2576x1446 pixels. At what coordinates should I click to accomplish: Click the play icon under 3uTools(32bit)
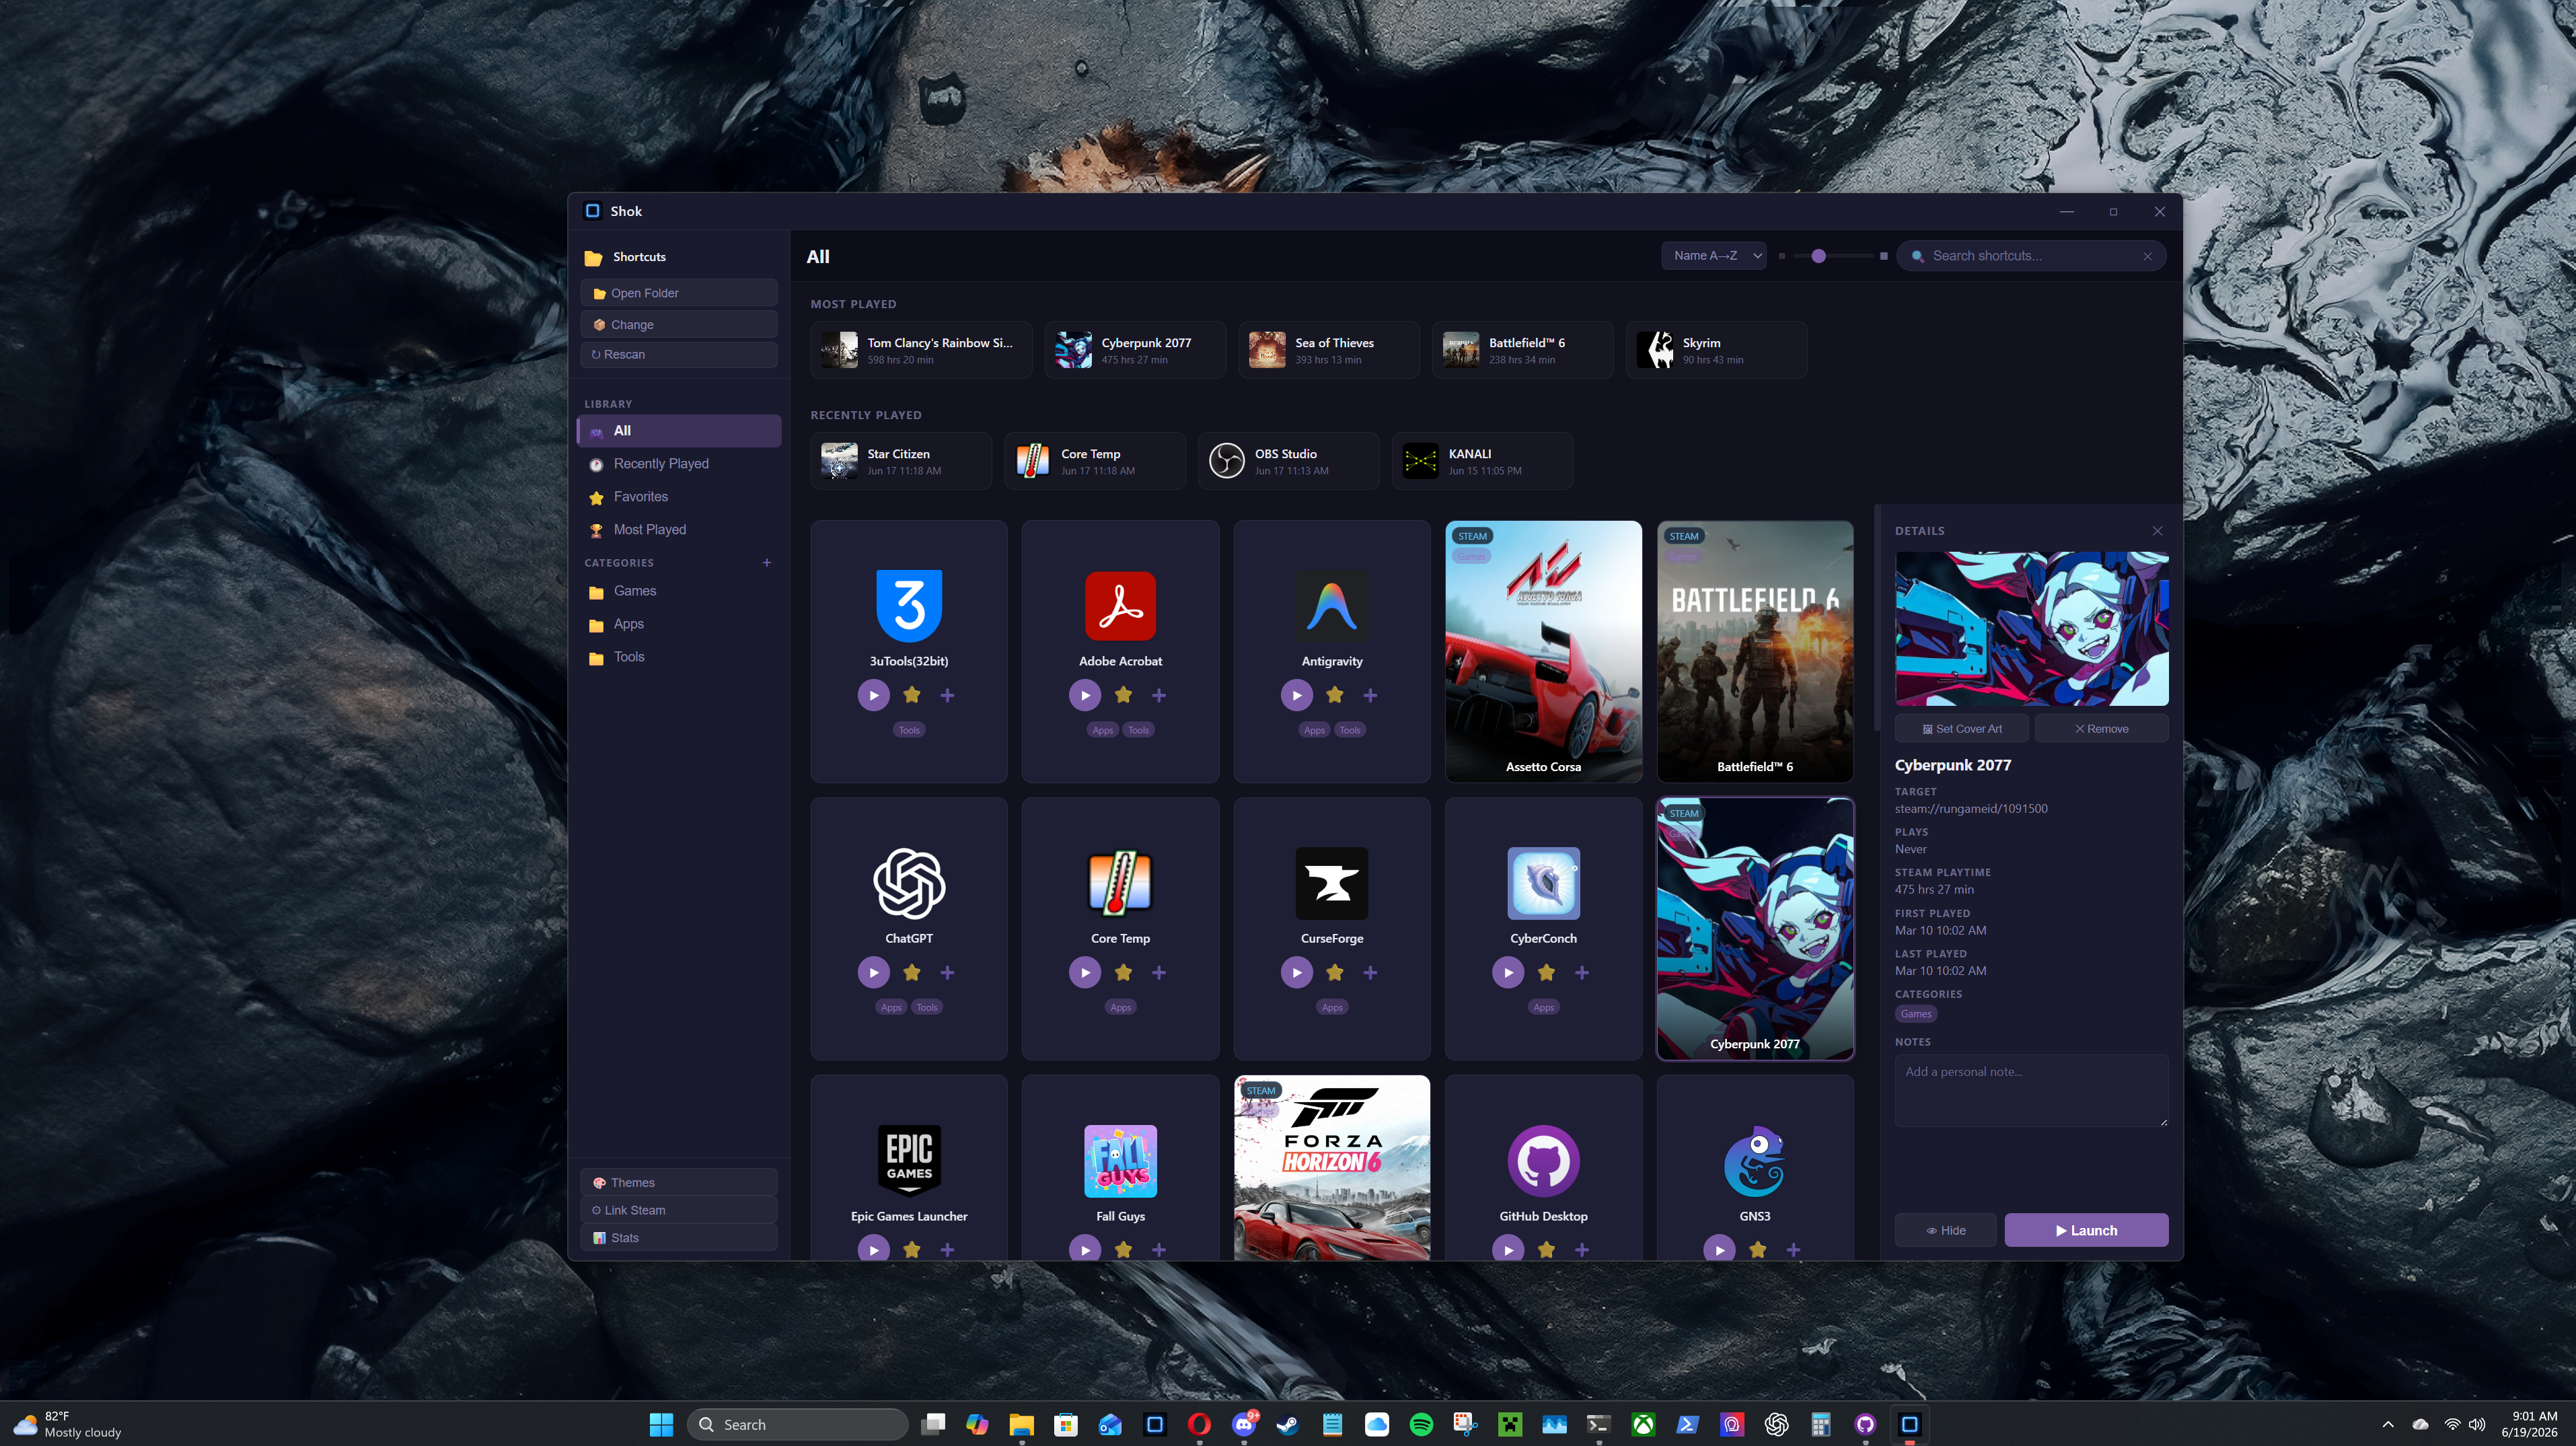click(873, 695)
